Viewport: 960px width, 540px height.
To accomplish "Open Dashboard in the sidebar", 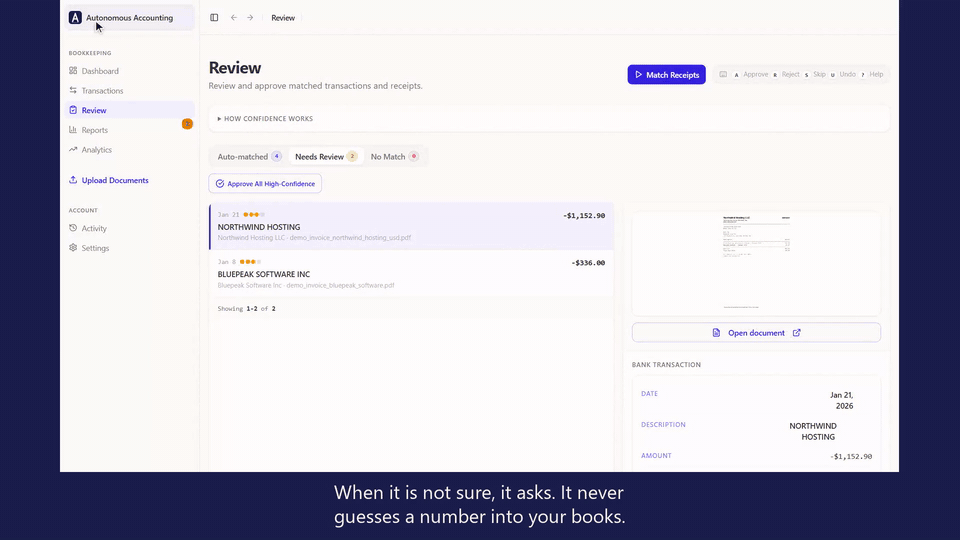I will coord(130,71).
